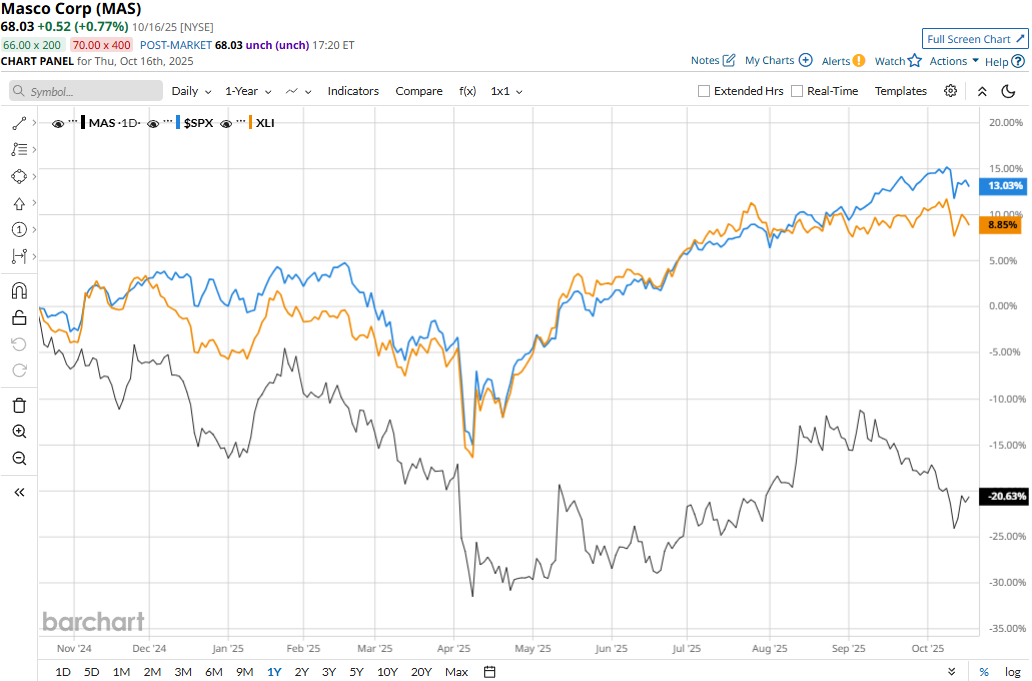This screenshot has width=1032, height=681.
Task: Open Templates menu
Action: click(x=900, y=91)
